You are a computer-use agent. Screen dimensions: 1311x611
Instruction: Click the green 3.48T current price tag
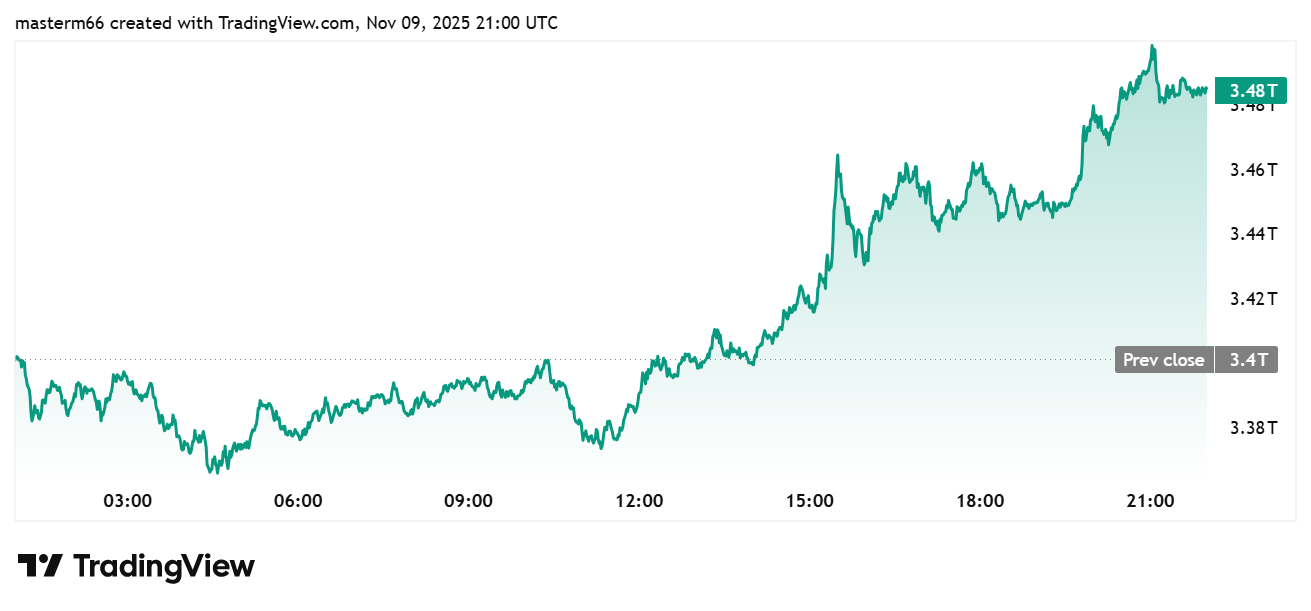pos(1246,90)
